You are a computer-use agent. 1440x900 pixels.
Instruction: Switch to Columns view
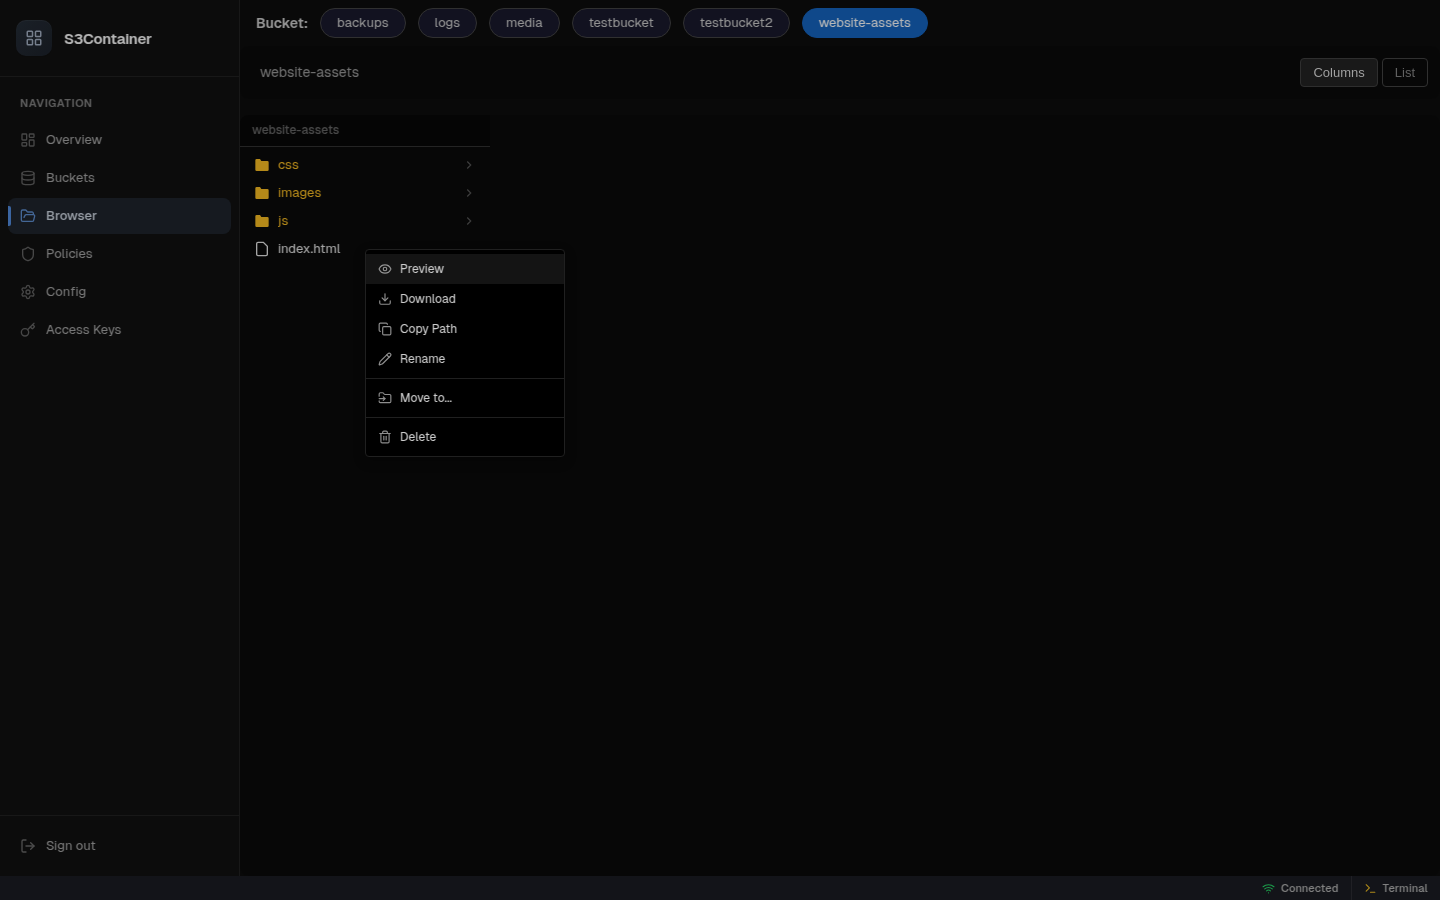[x=1338, y=72]
